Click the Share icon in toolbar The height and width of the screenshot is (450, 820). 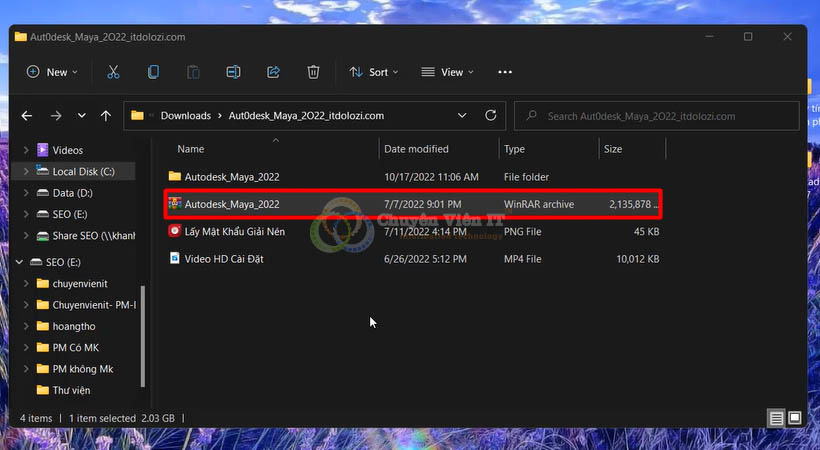coord(273,72)
